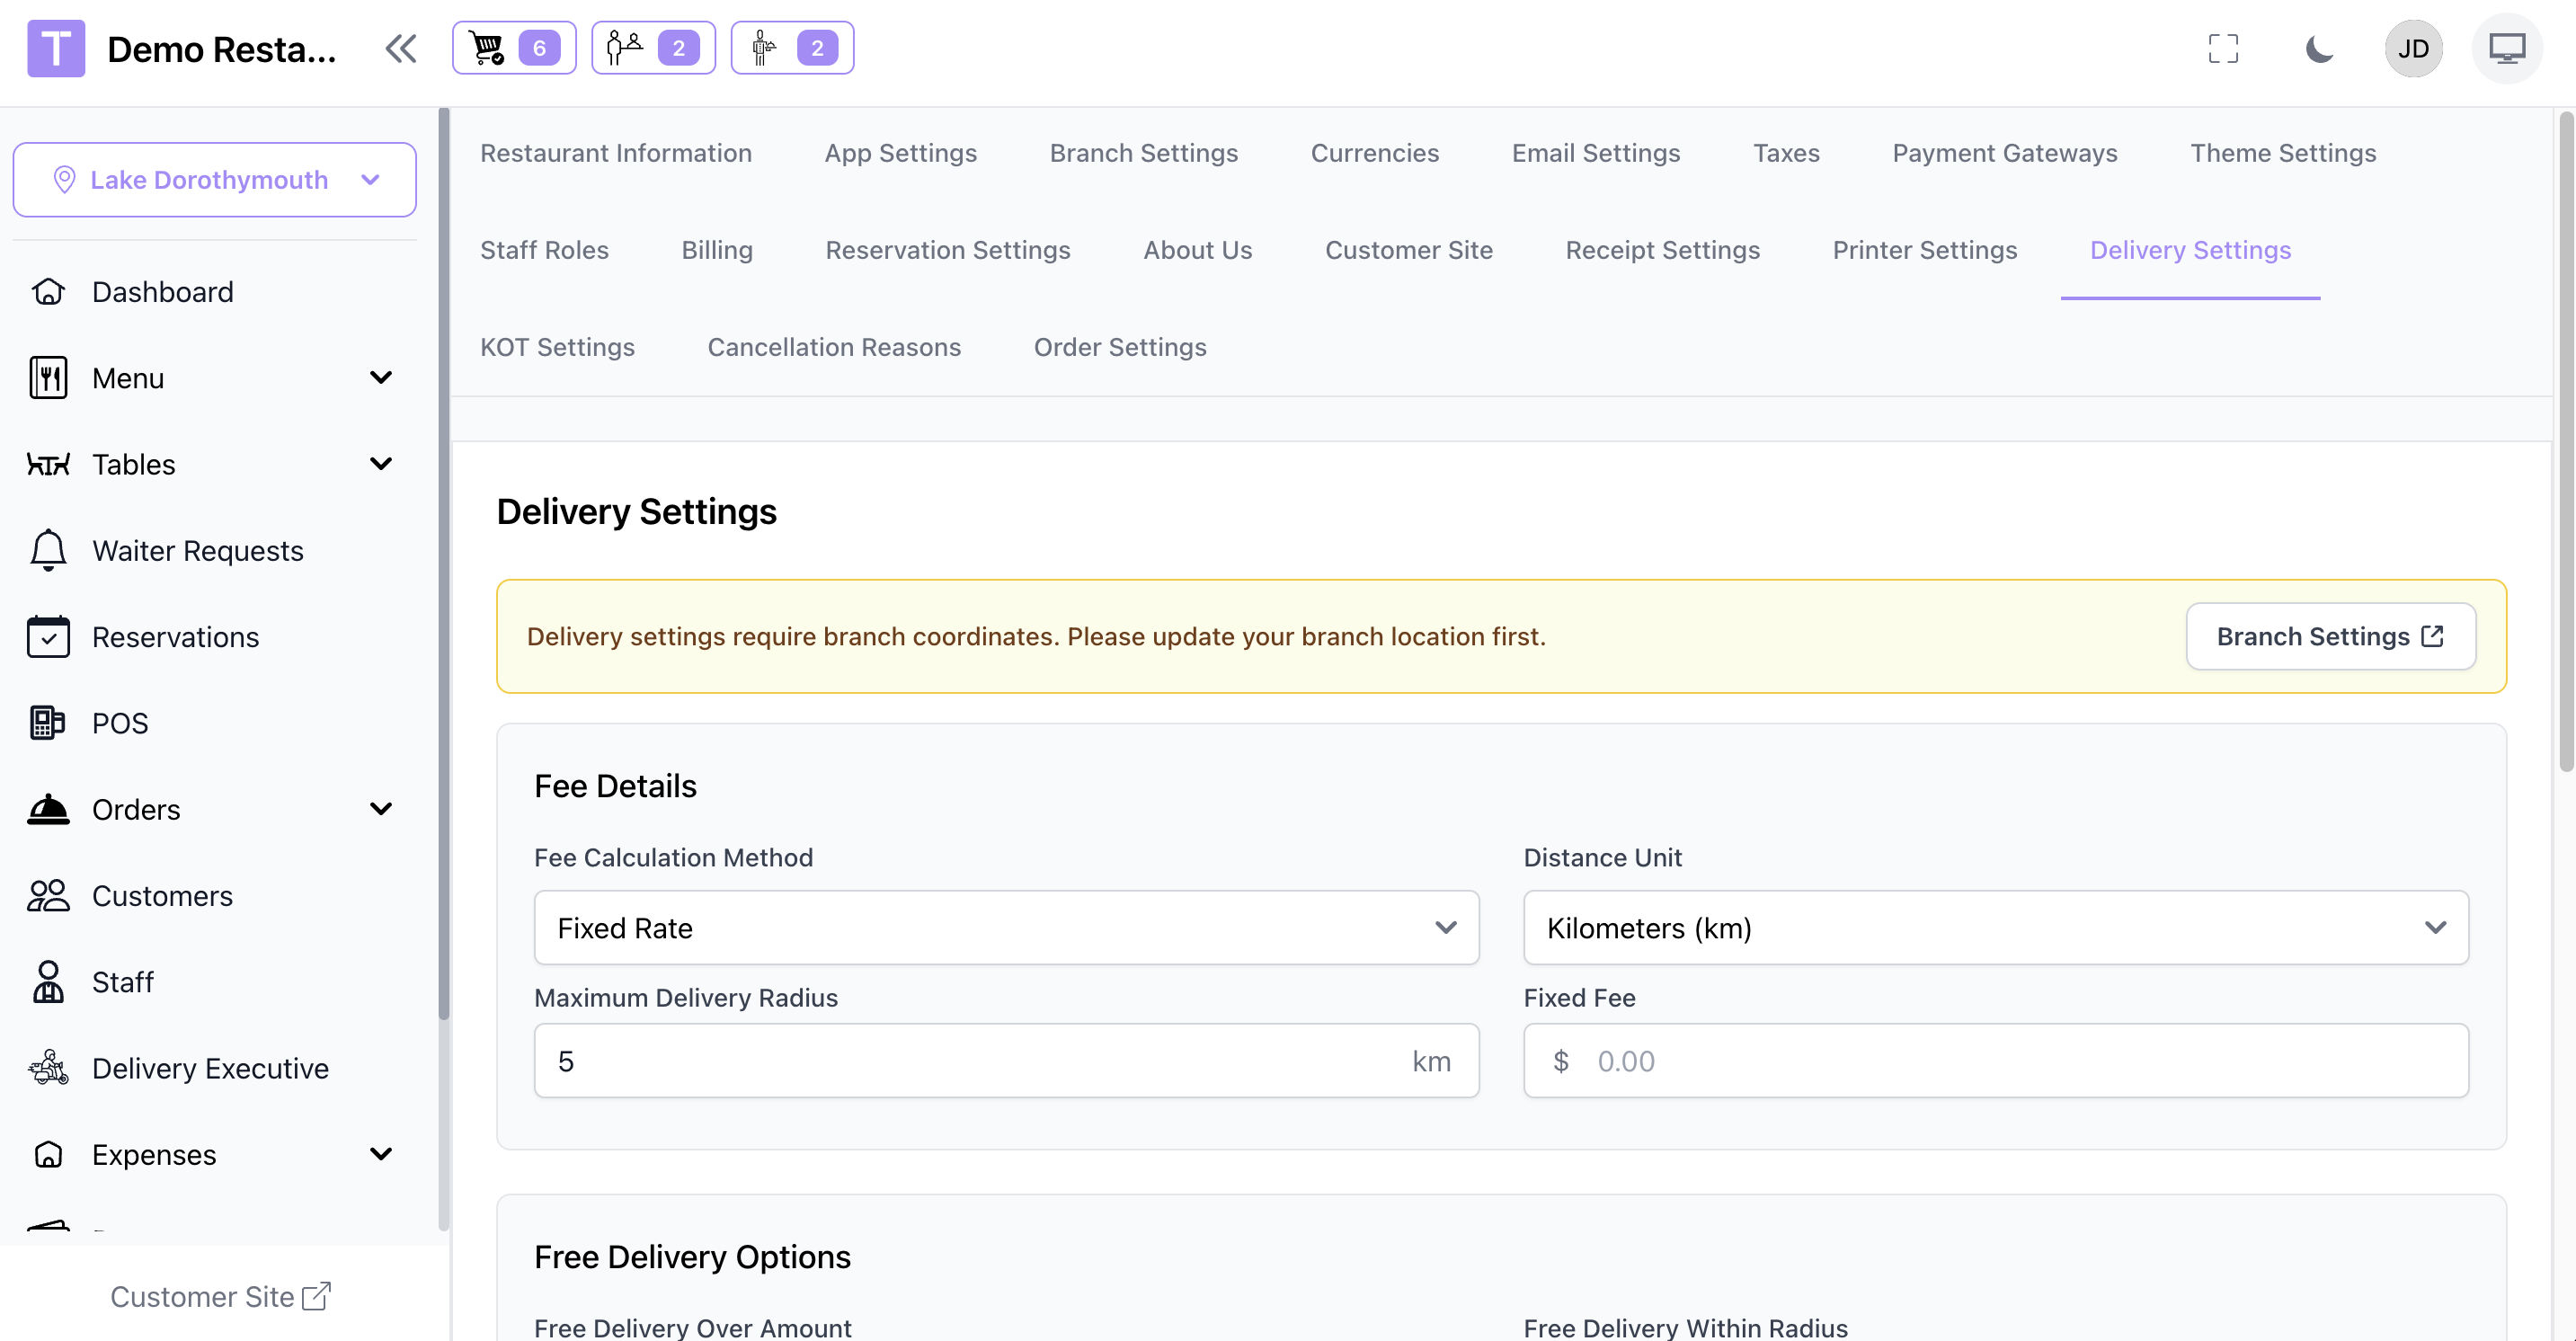Click the Branch Settings button in warning
Viewport: 2576px width, 1341px height.
pos(2329,636)
